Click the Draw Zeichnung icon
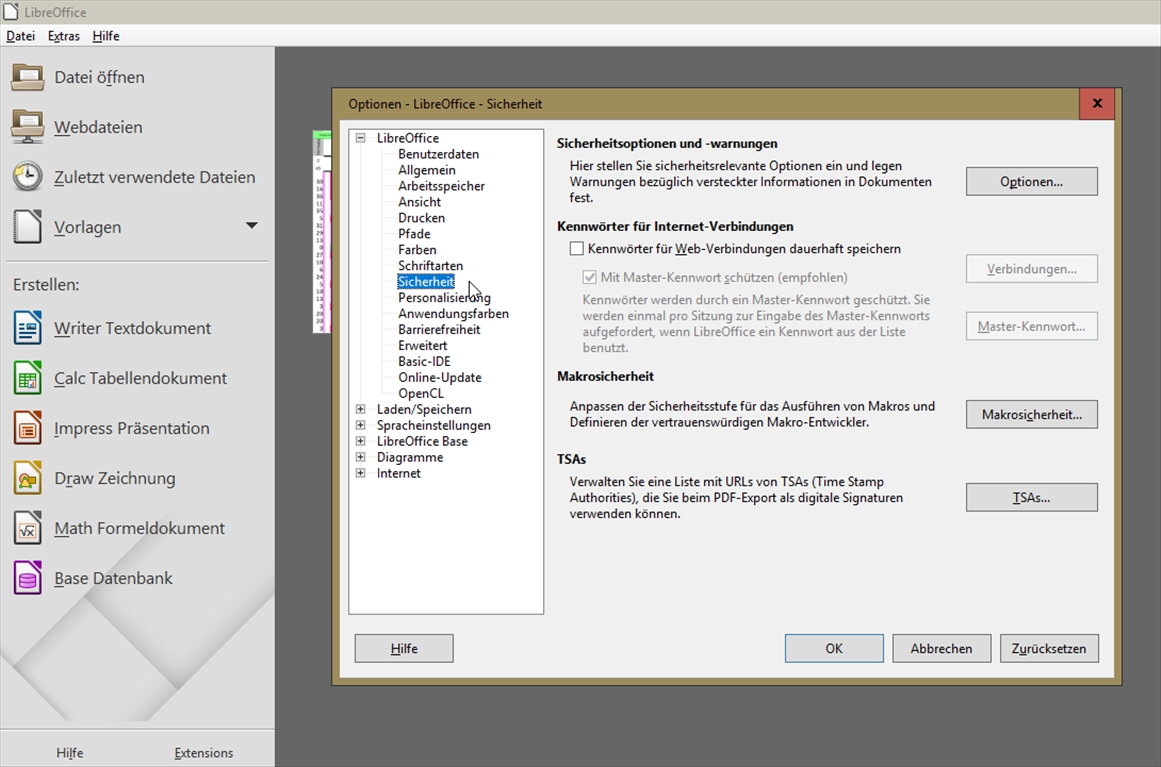The image size is (1161, 767). pyautogui.click(x=27, y=478)
